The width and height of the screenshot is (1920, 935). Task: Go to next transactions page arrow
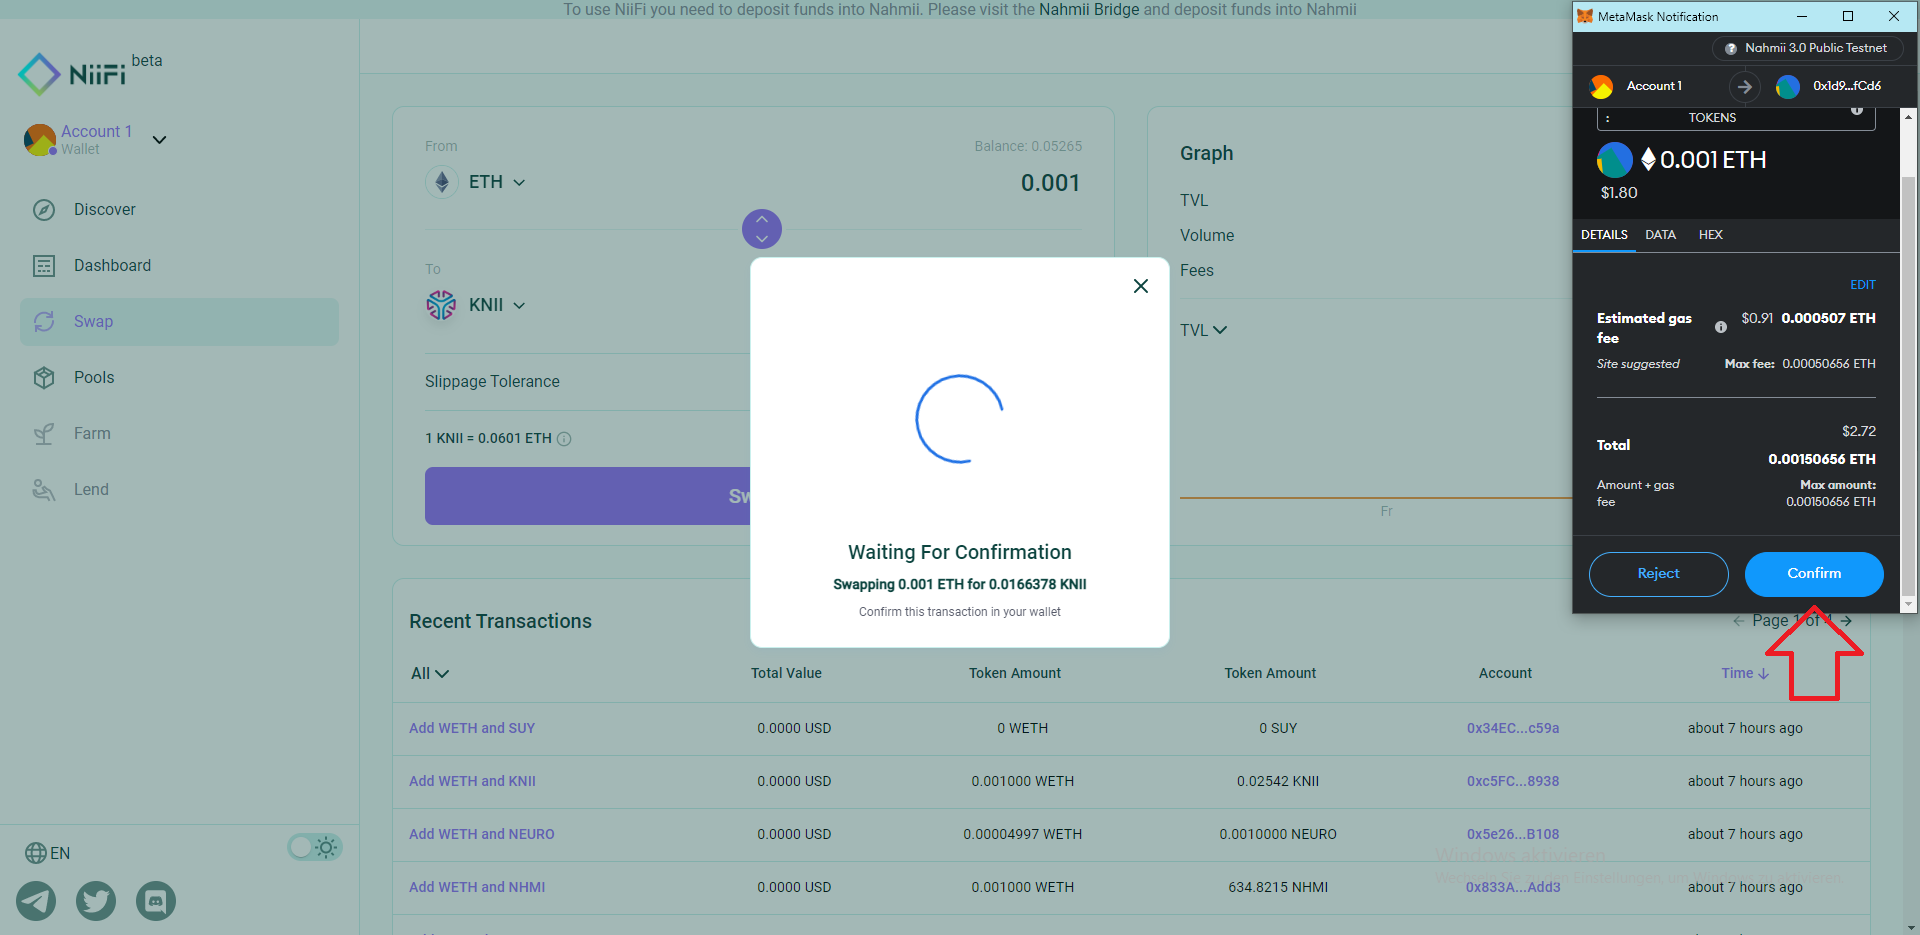(1846, 621)
